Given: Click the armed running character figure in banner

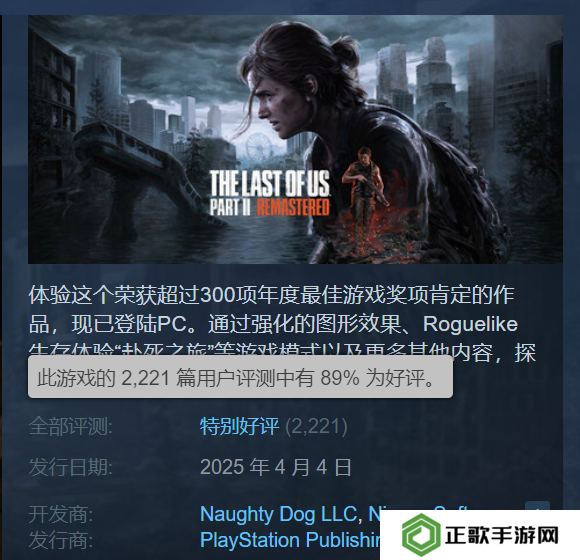Looking at the screenshot, I should 364,179.
